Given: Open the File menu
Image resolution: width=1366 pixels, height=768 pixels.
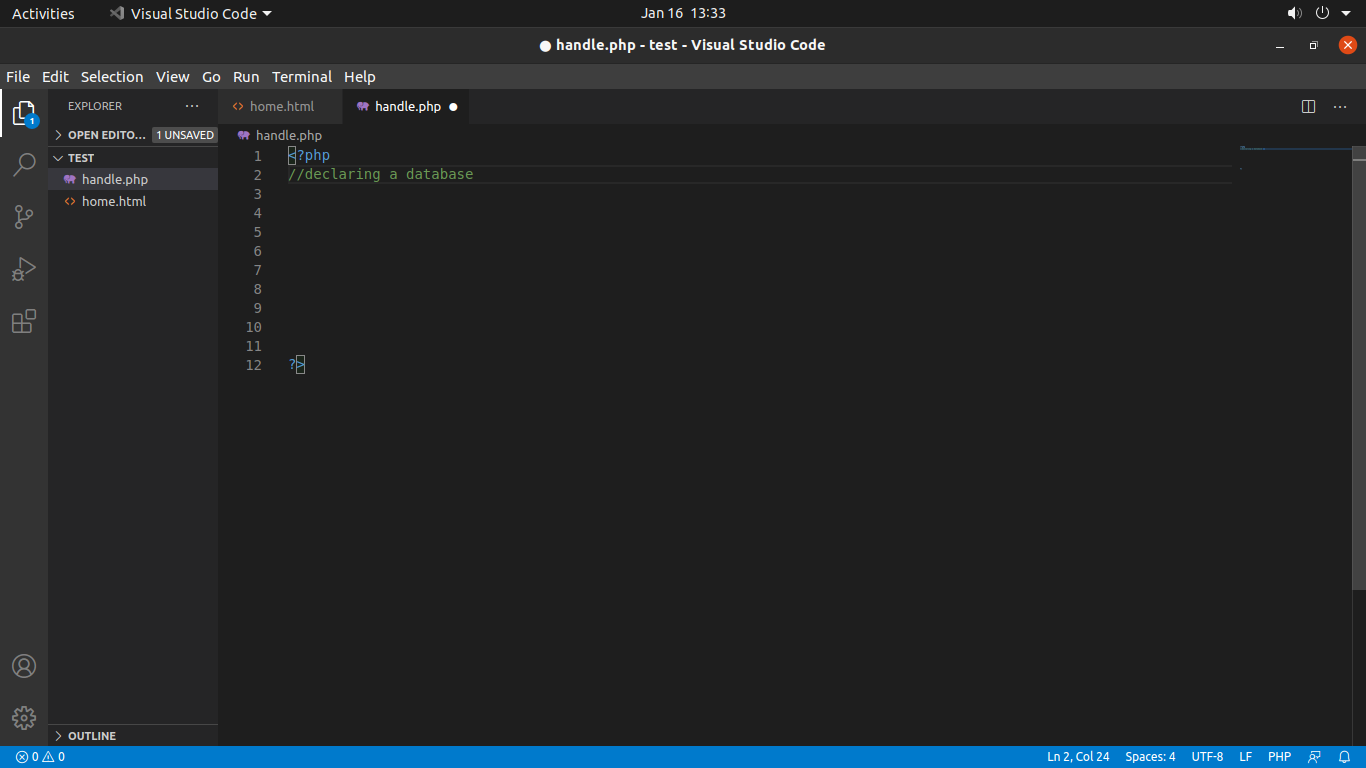Looking at the screenshot, I should [x=18, y=77].
